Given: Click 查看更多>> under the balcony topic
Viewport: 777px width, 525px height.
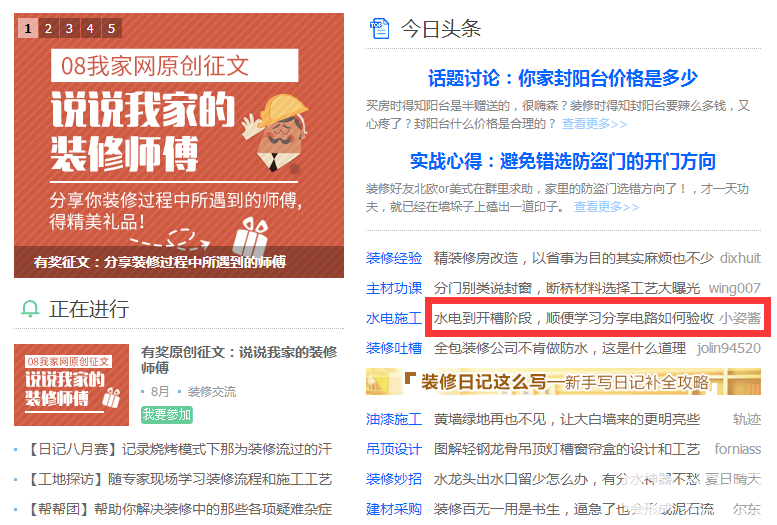Looking at the screenshot, I should click(594, 124).
